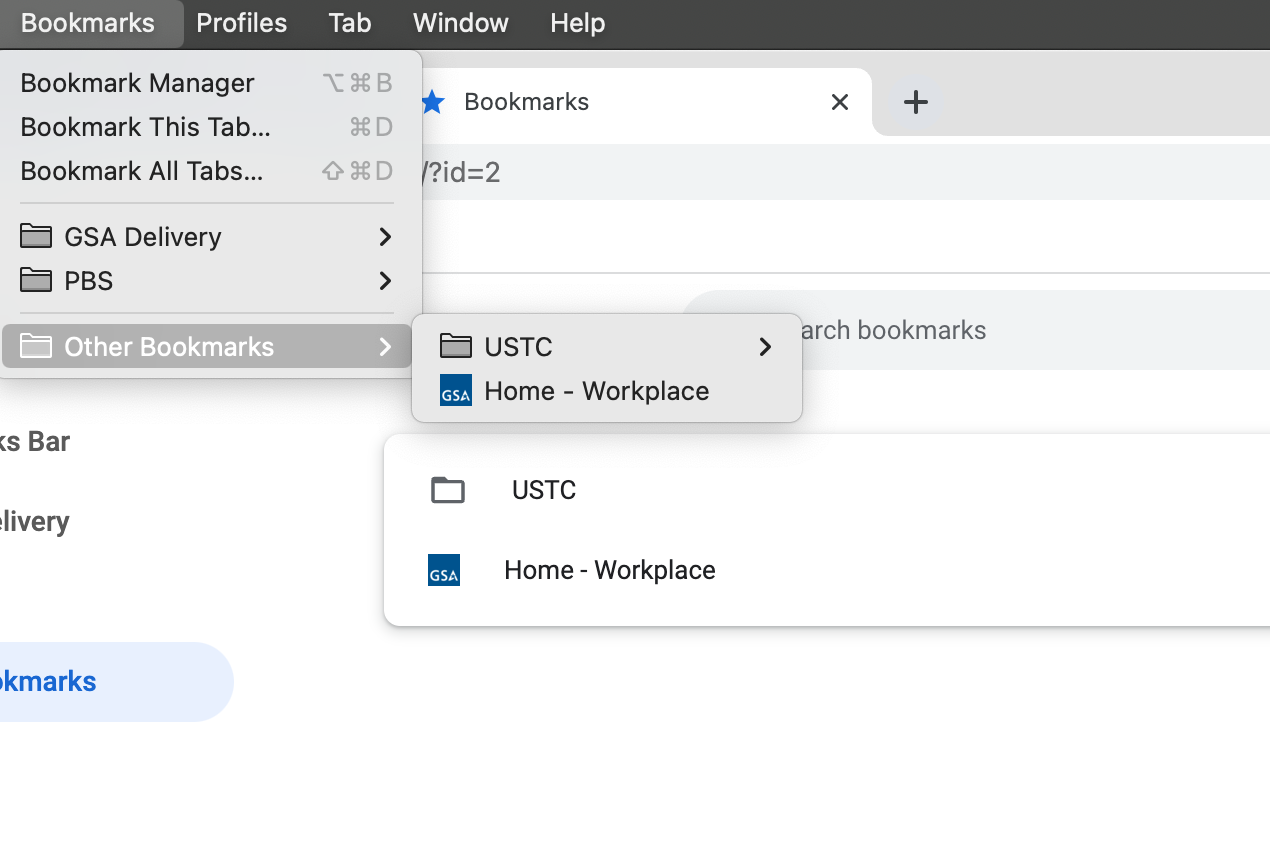Expand the PBS folder arrow
This screenshot has height=864, width=1270.
(385, 281)
